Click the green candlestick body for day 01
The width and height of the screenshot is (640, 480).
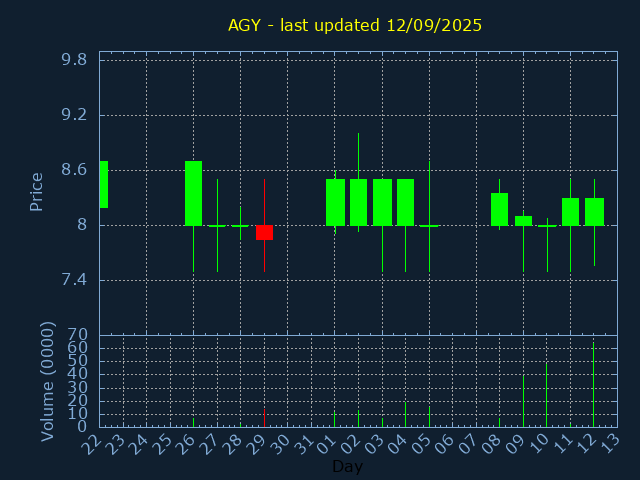pyautogui.click(x=336, y=202)
